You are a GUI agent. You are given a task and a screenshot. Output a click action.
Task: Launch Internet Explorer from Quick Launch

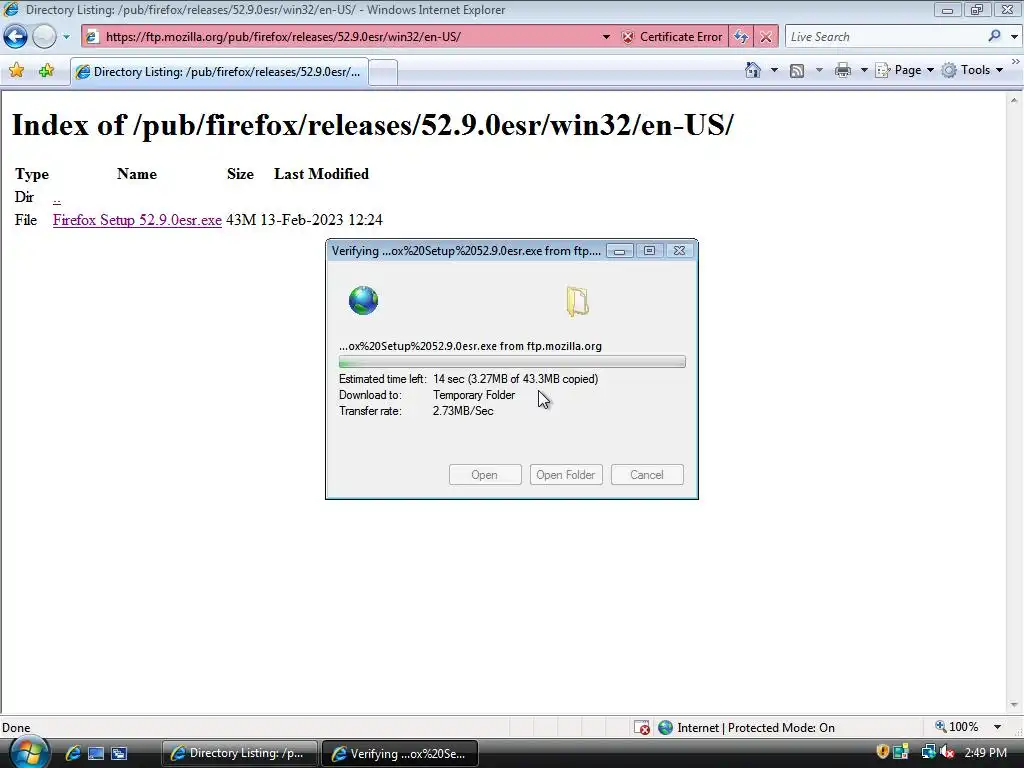tap(72, 754)
